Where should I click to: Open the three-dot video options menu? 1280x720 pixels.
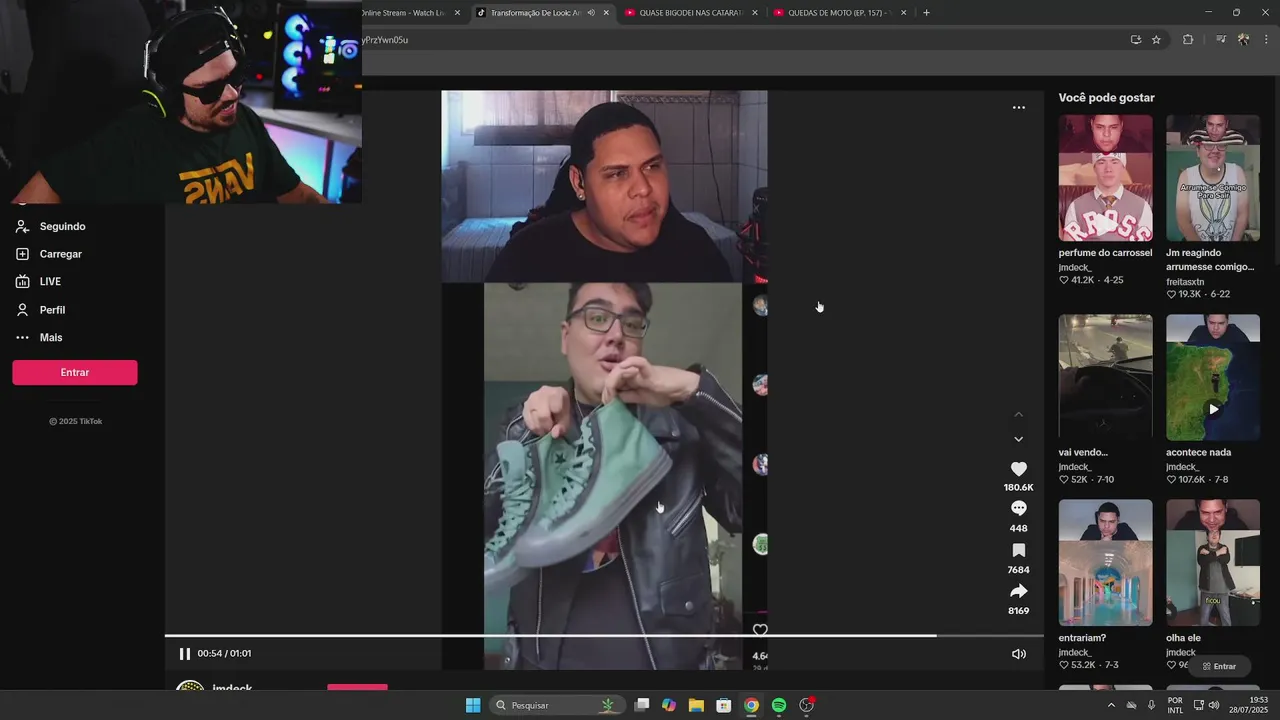(1018, 107)
